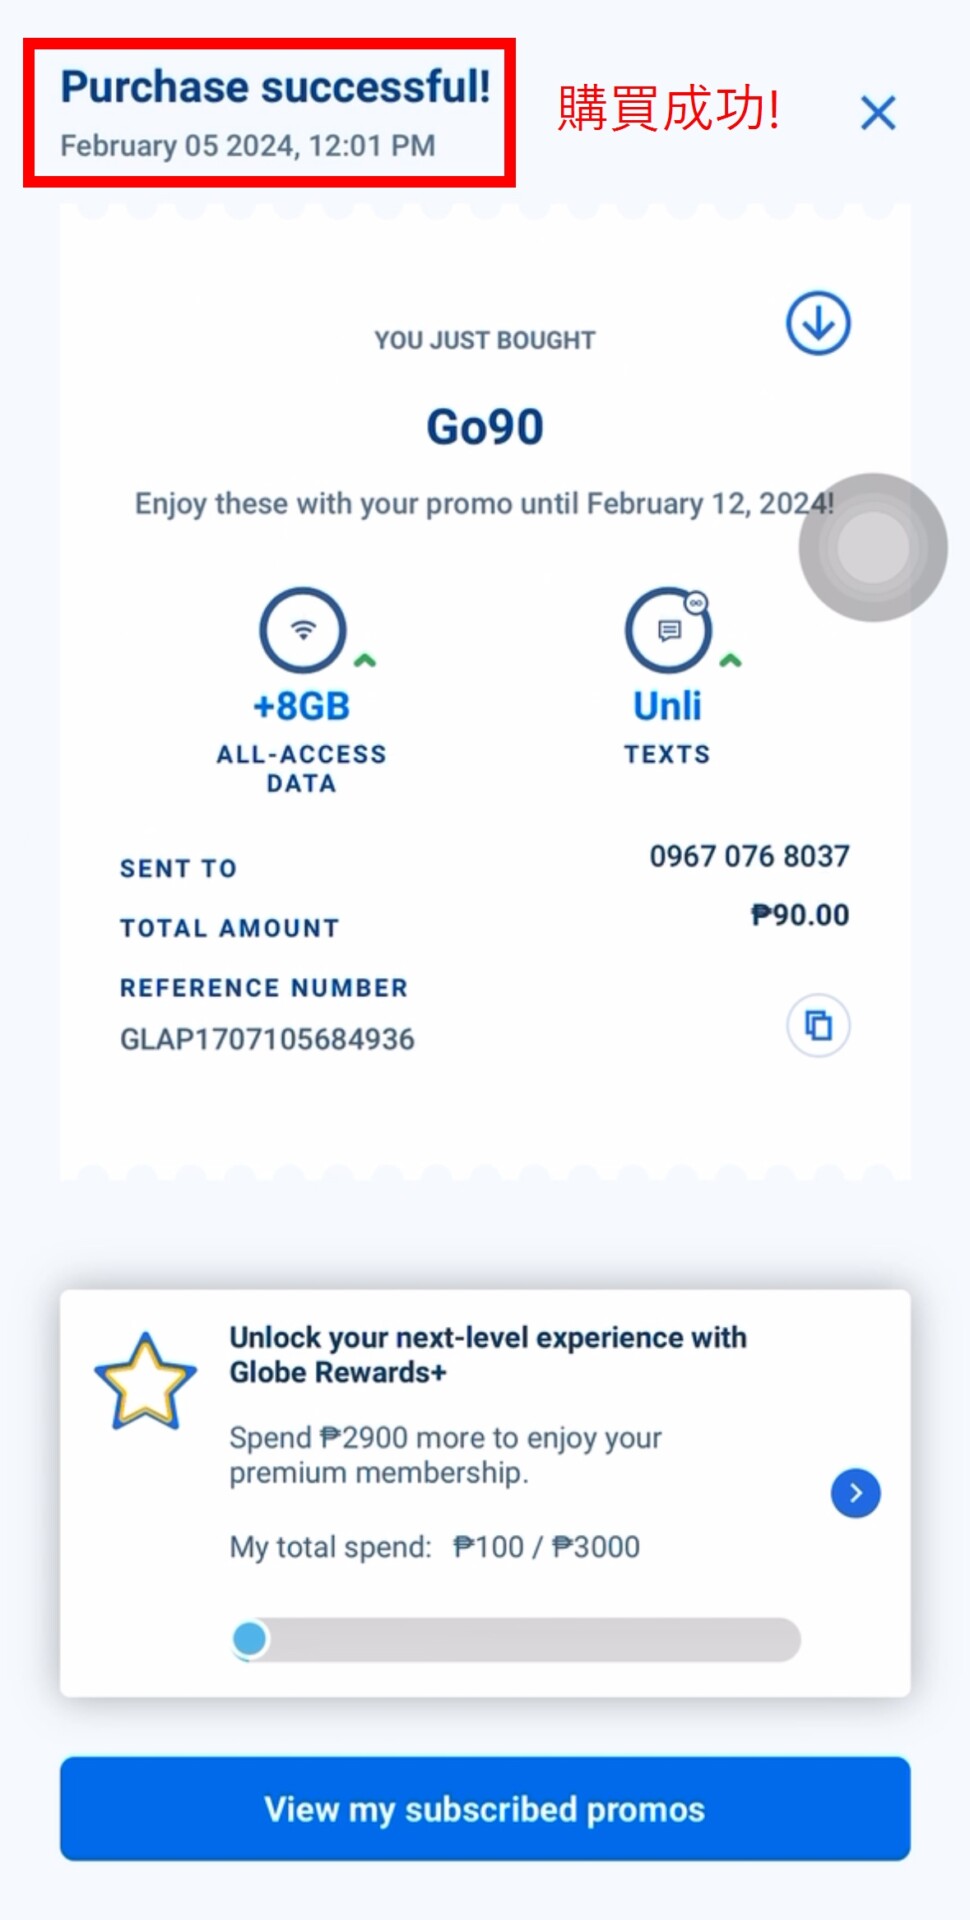Screen dimensions: 970x1920
Task: Tap the green arrow beside data icon
Action: tap(365, 660)
